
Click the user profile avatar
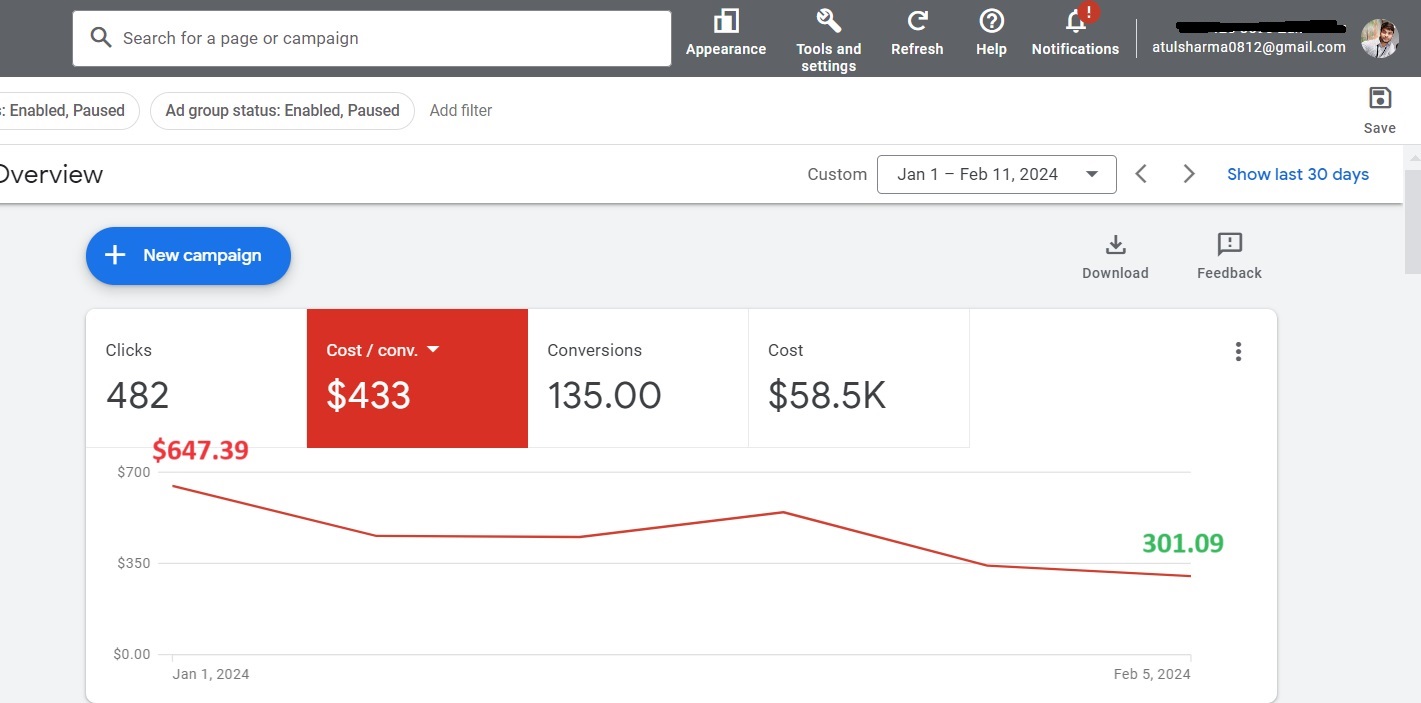(x=1379, y=39)
